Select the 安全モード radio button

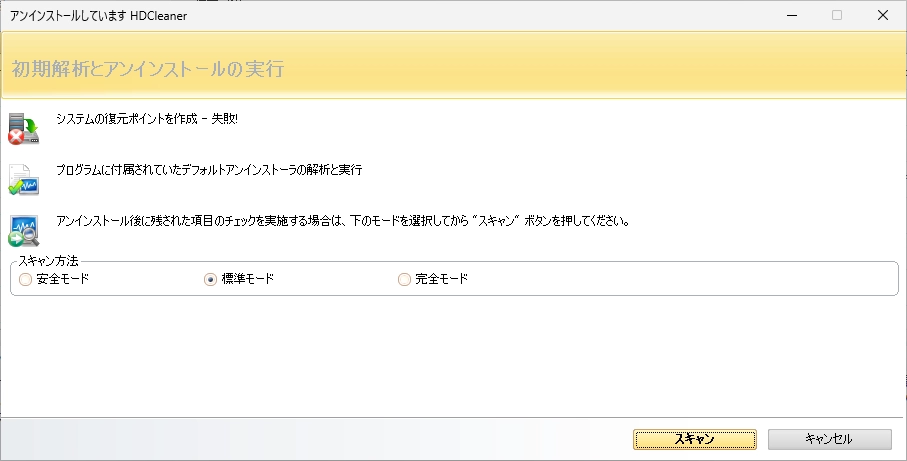25,279
